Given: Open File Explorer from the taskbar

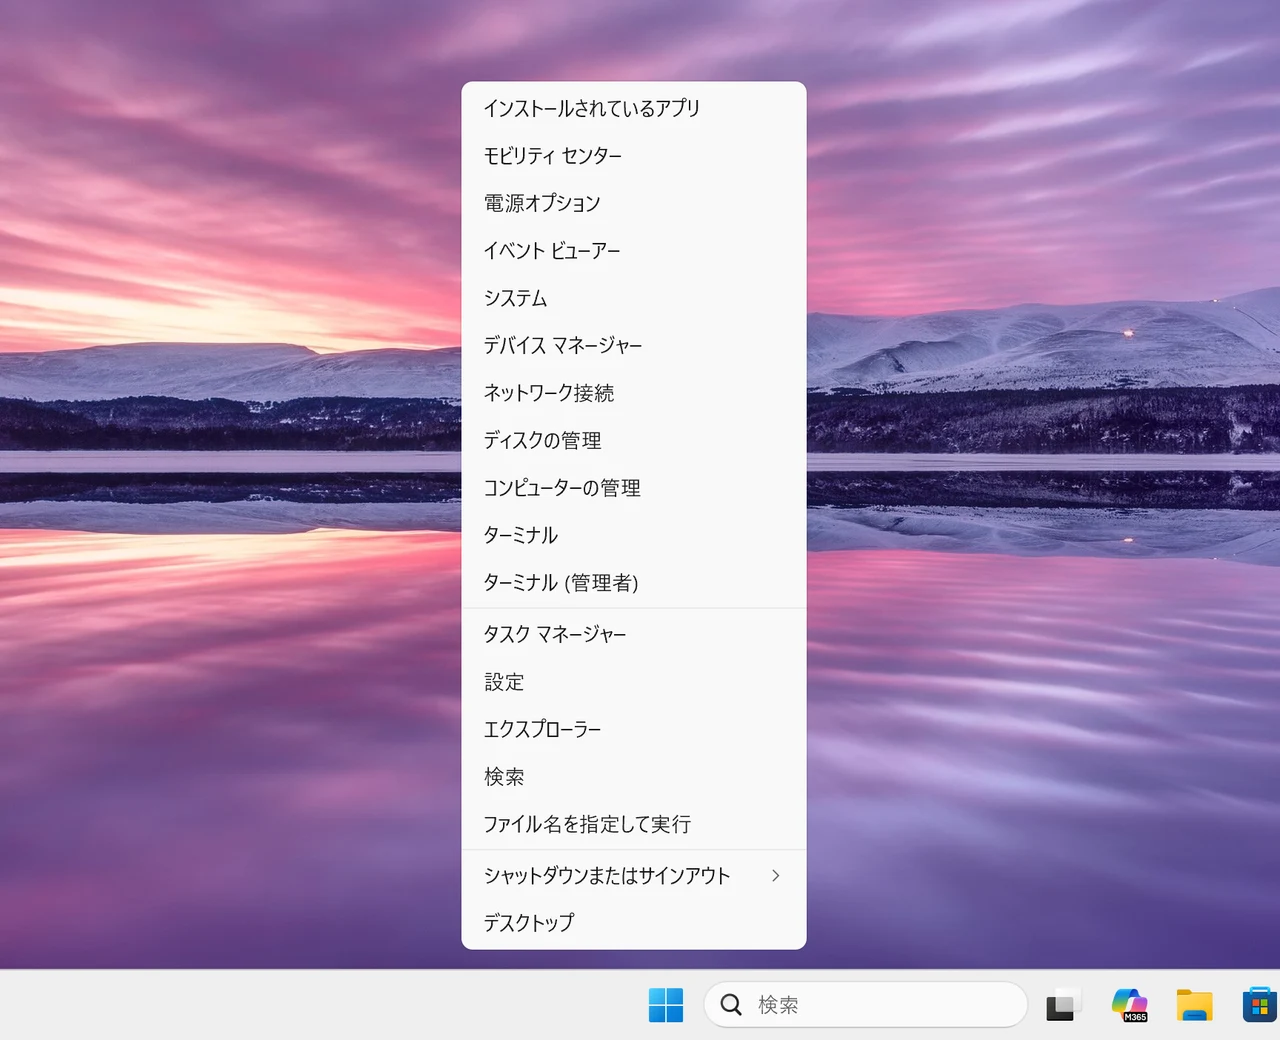Looking at the screenshot, I should (x=1195, y=1005).
